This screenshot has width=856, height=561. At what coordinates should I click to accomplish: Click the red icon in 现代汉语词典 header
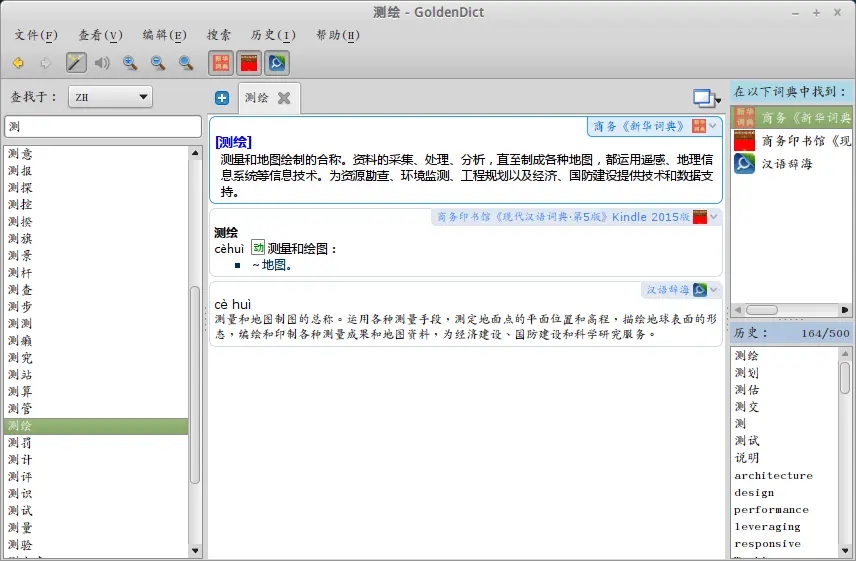(x=700, y=217)
